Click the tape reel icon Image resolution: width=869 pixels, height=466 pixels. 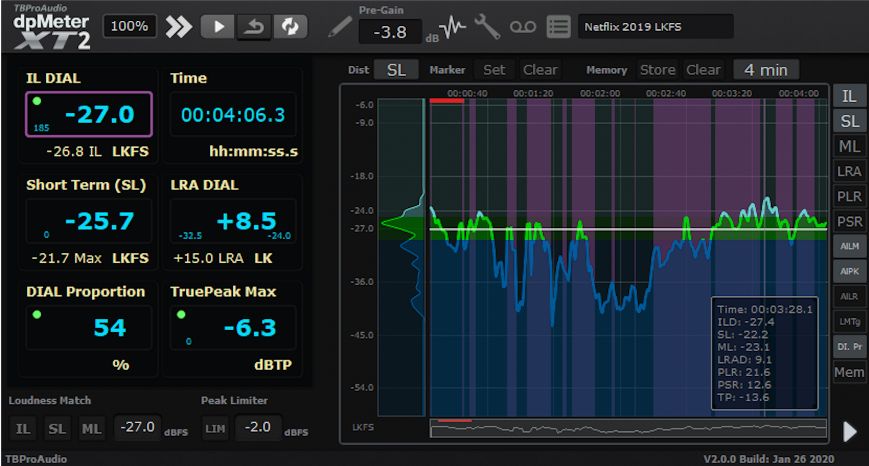[523, 27]
